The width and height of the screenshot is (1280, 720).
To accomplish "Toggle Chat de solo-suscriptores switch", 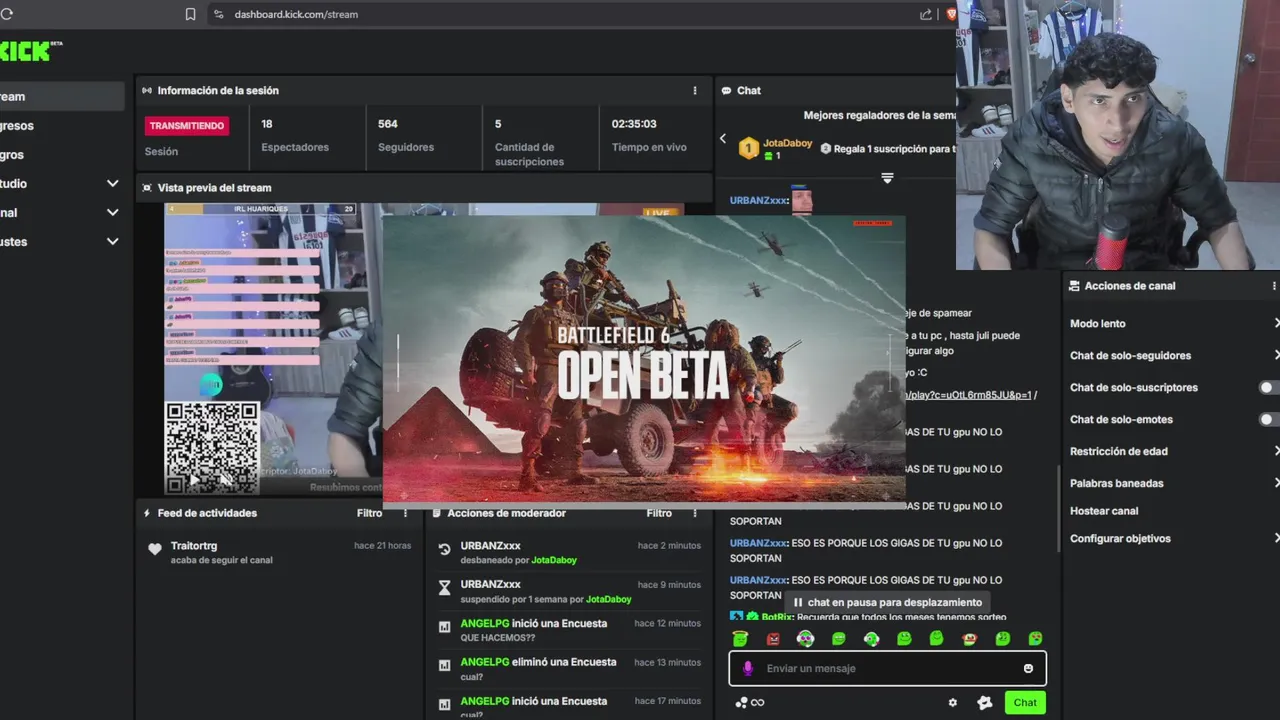I will tap(1268, 387).
